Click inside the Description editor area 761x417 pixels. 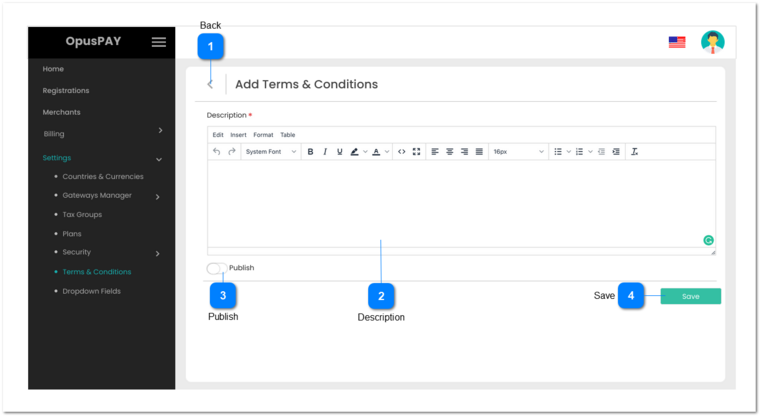click(461, 204)
